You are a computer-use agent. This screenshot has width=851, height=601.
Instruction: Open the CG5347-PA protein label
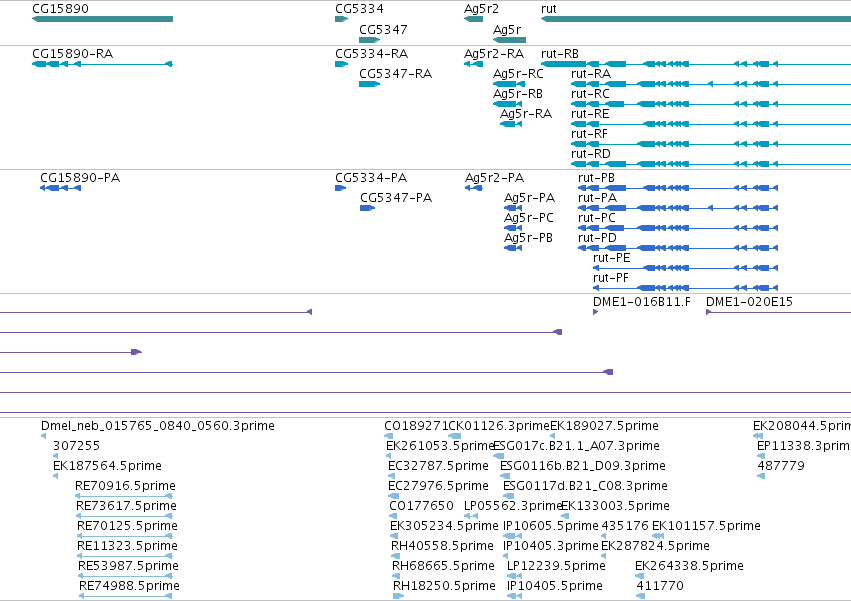pos(396,198)
